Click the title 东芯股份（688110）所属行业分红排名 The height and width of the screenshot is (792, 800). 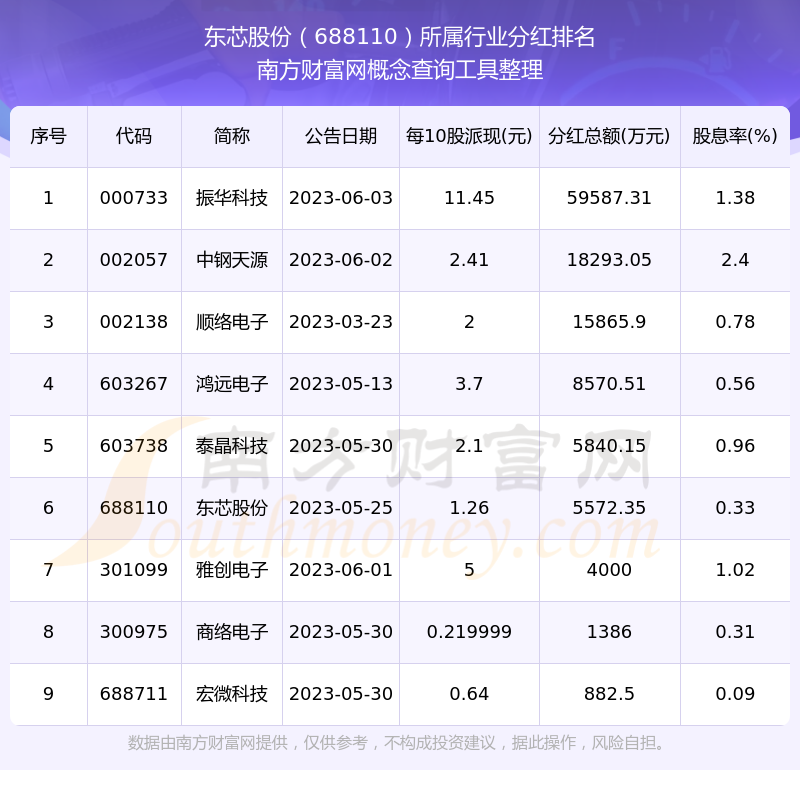click(399, 37)
